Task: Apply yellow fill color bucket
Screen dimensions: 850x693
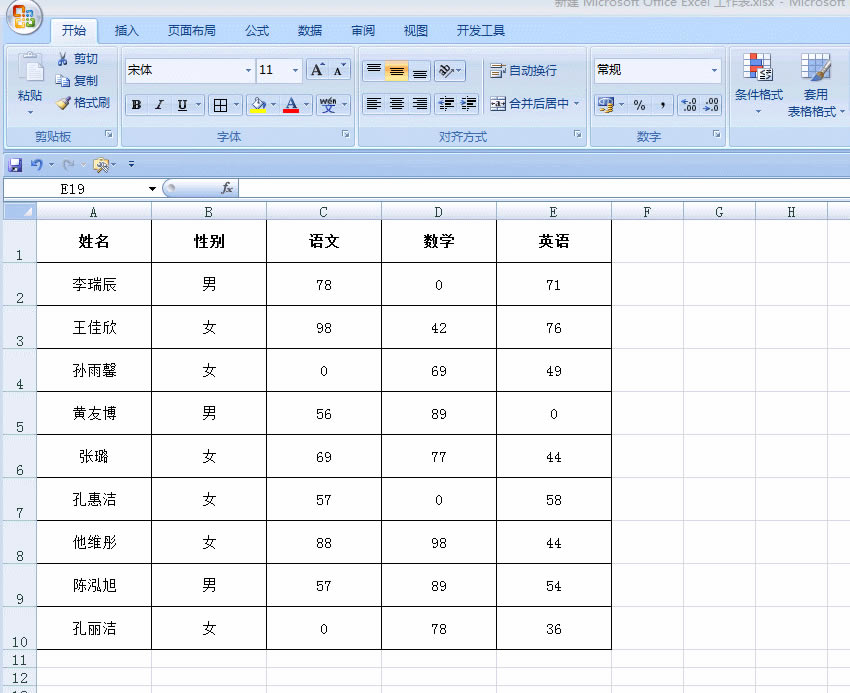Action: coord(258,105)
